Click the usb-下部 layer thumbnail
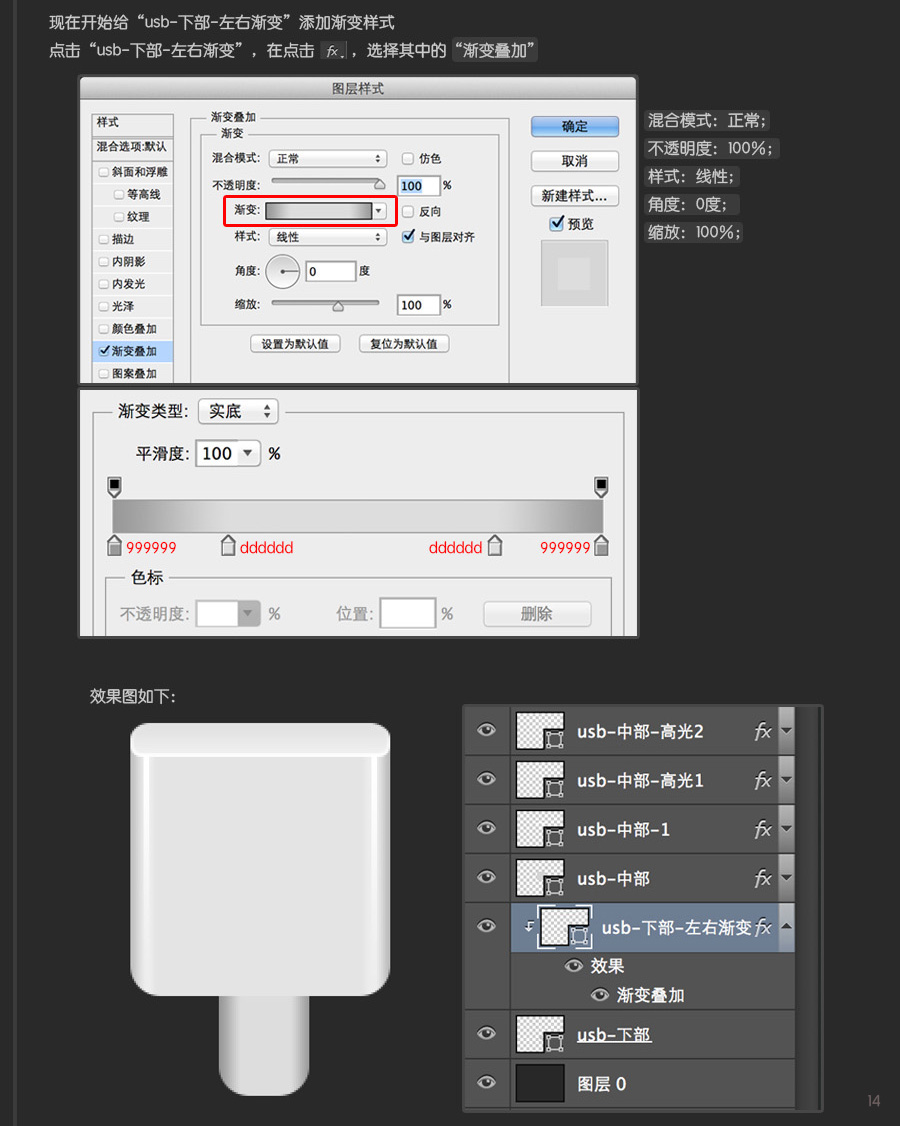 (x=540, y=1034)
